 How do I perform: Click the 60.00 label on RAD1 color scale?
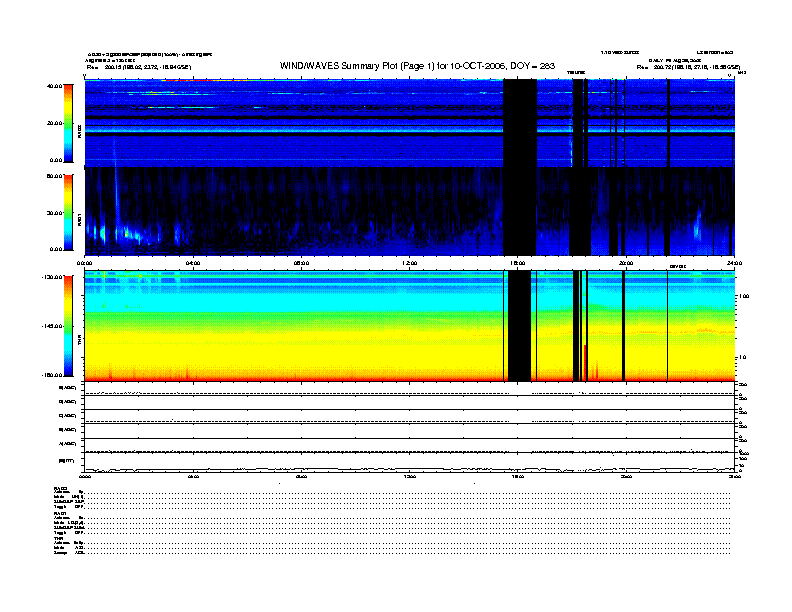[54, 176]
